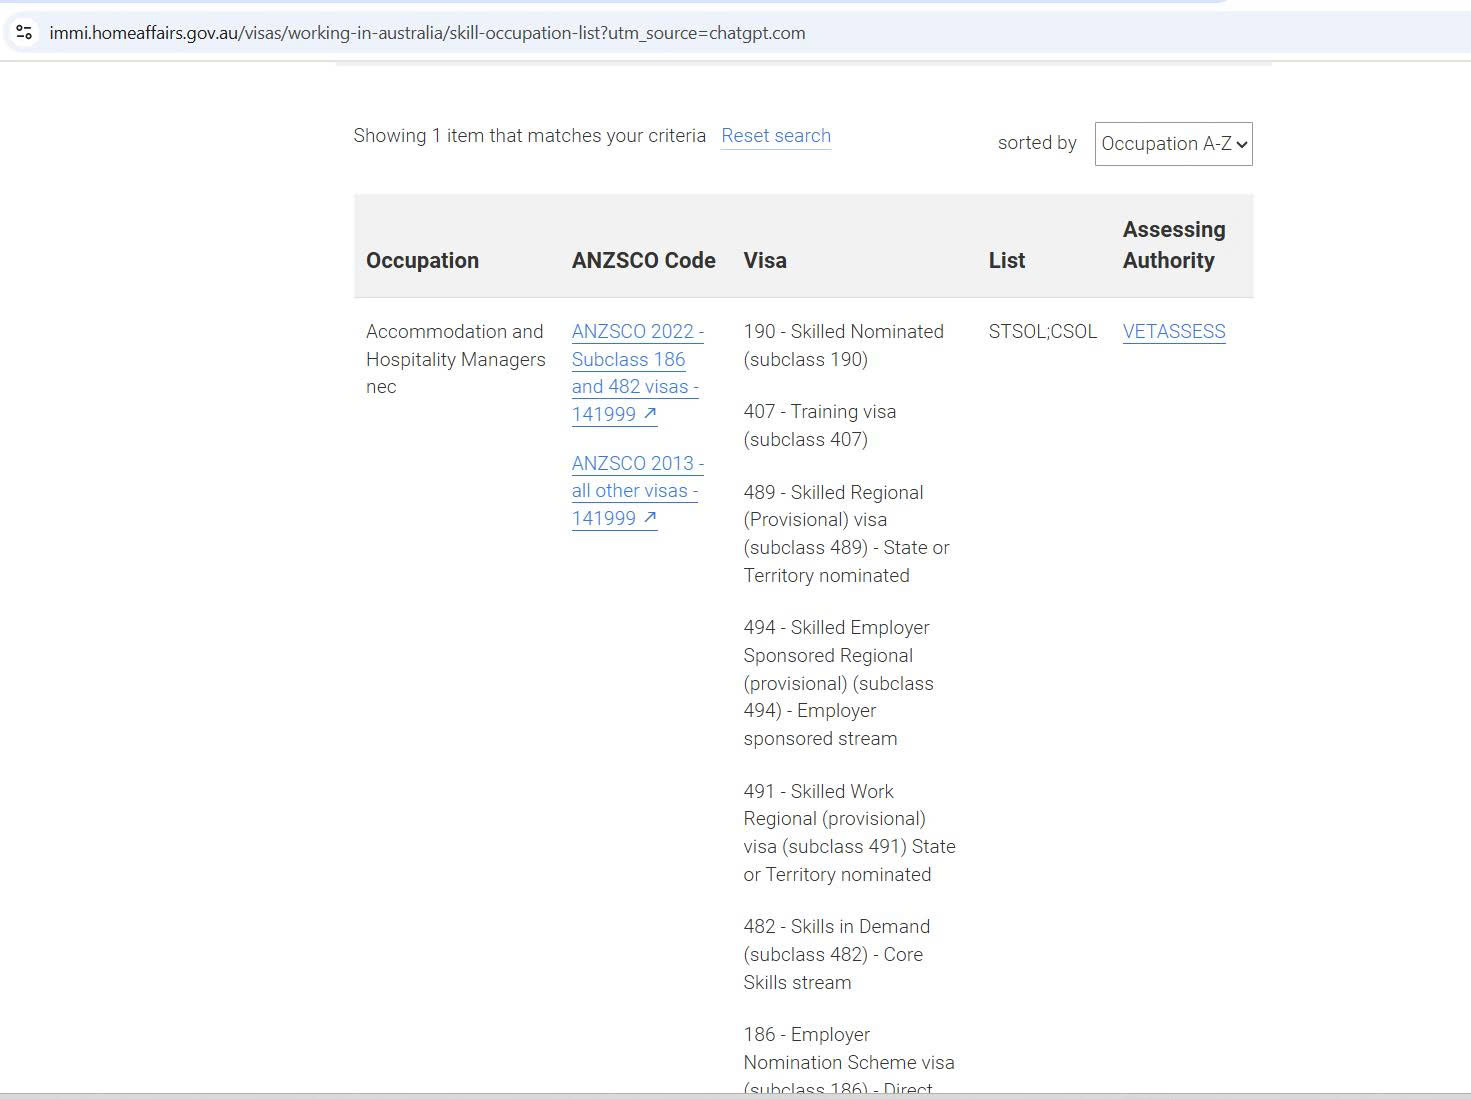Click the Visa column header
The width and height of the screenshot is (1471, 1099).
pyautogui.click(x=765, y=261)
